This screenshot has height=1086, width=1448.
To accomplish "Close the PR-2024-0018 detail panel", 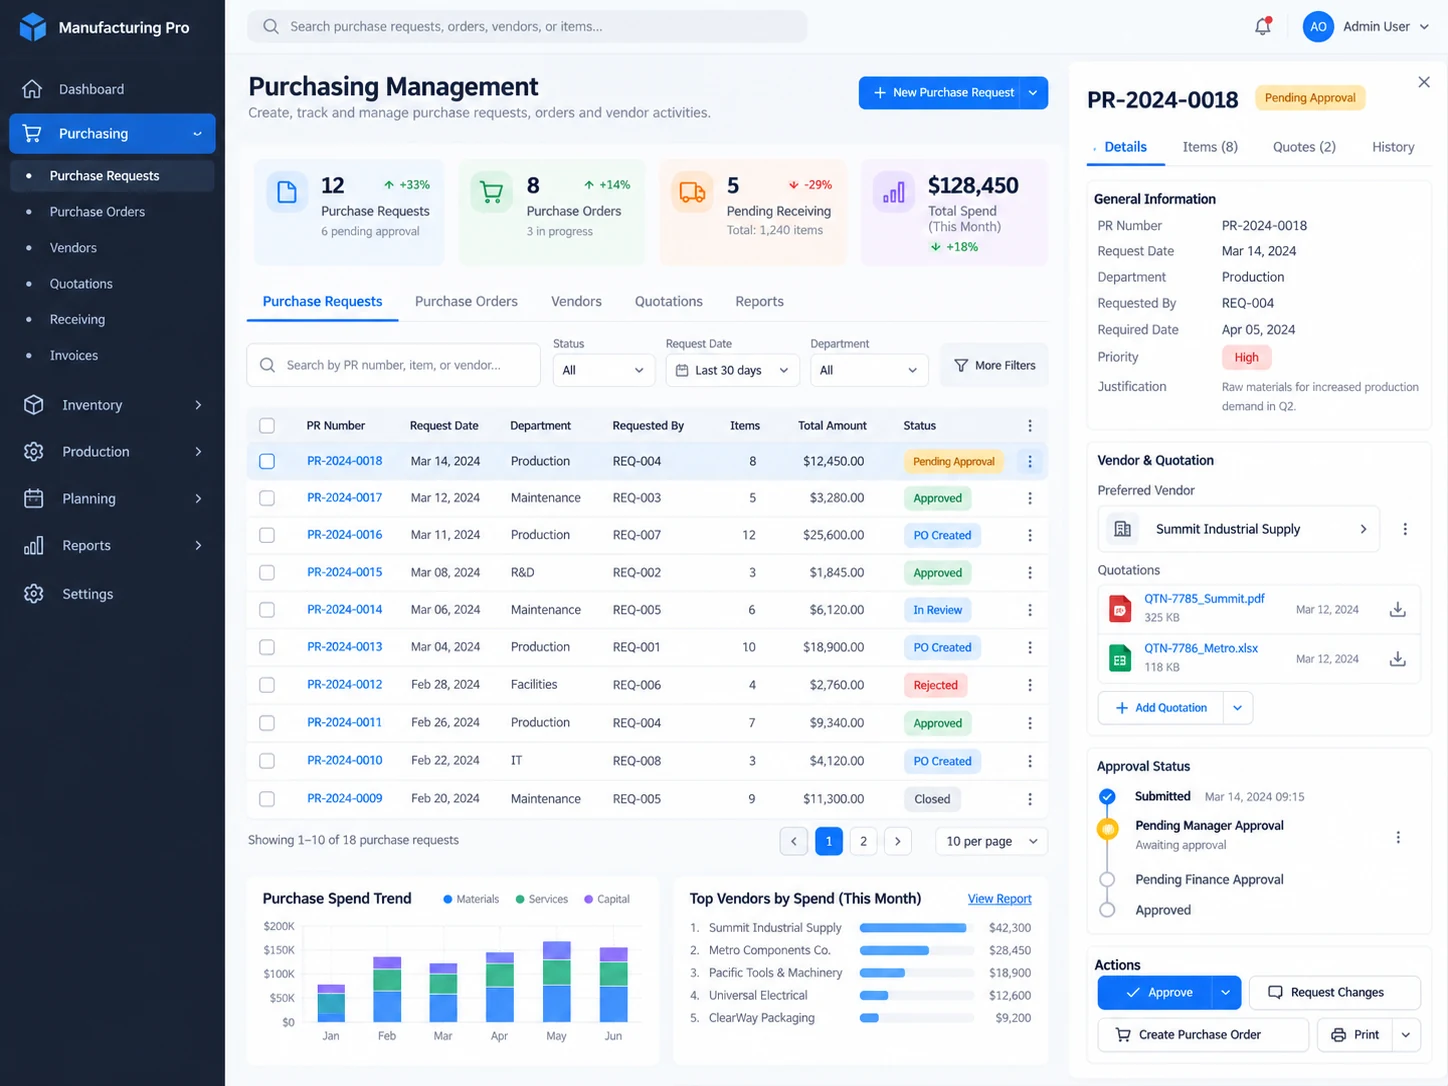I will pyautogui.click(x=1424, y=82).
